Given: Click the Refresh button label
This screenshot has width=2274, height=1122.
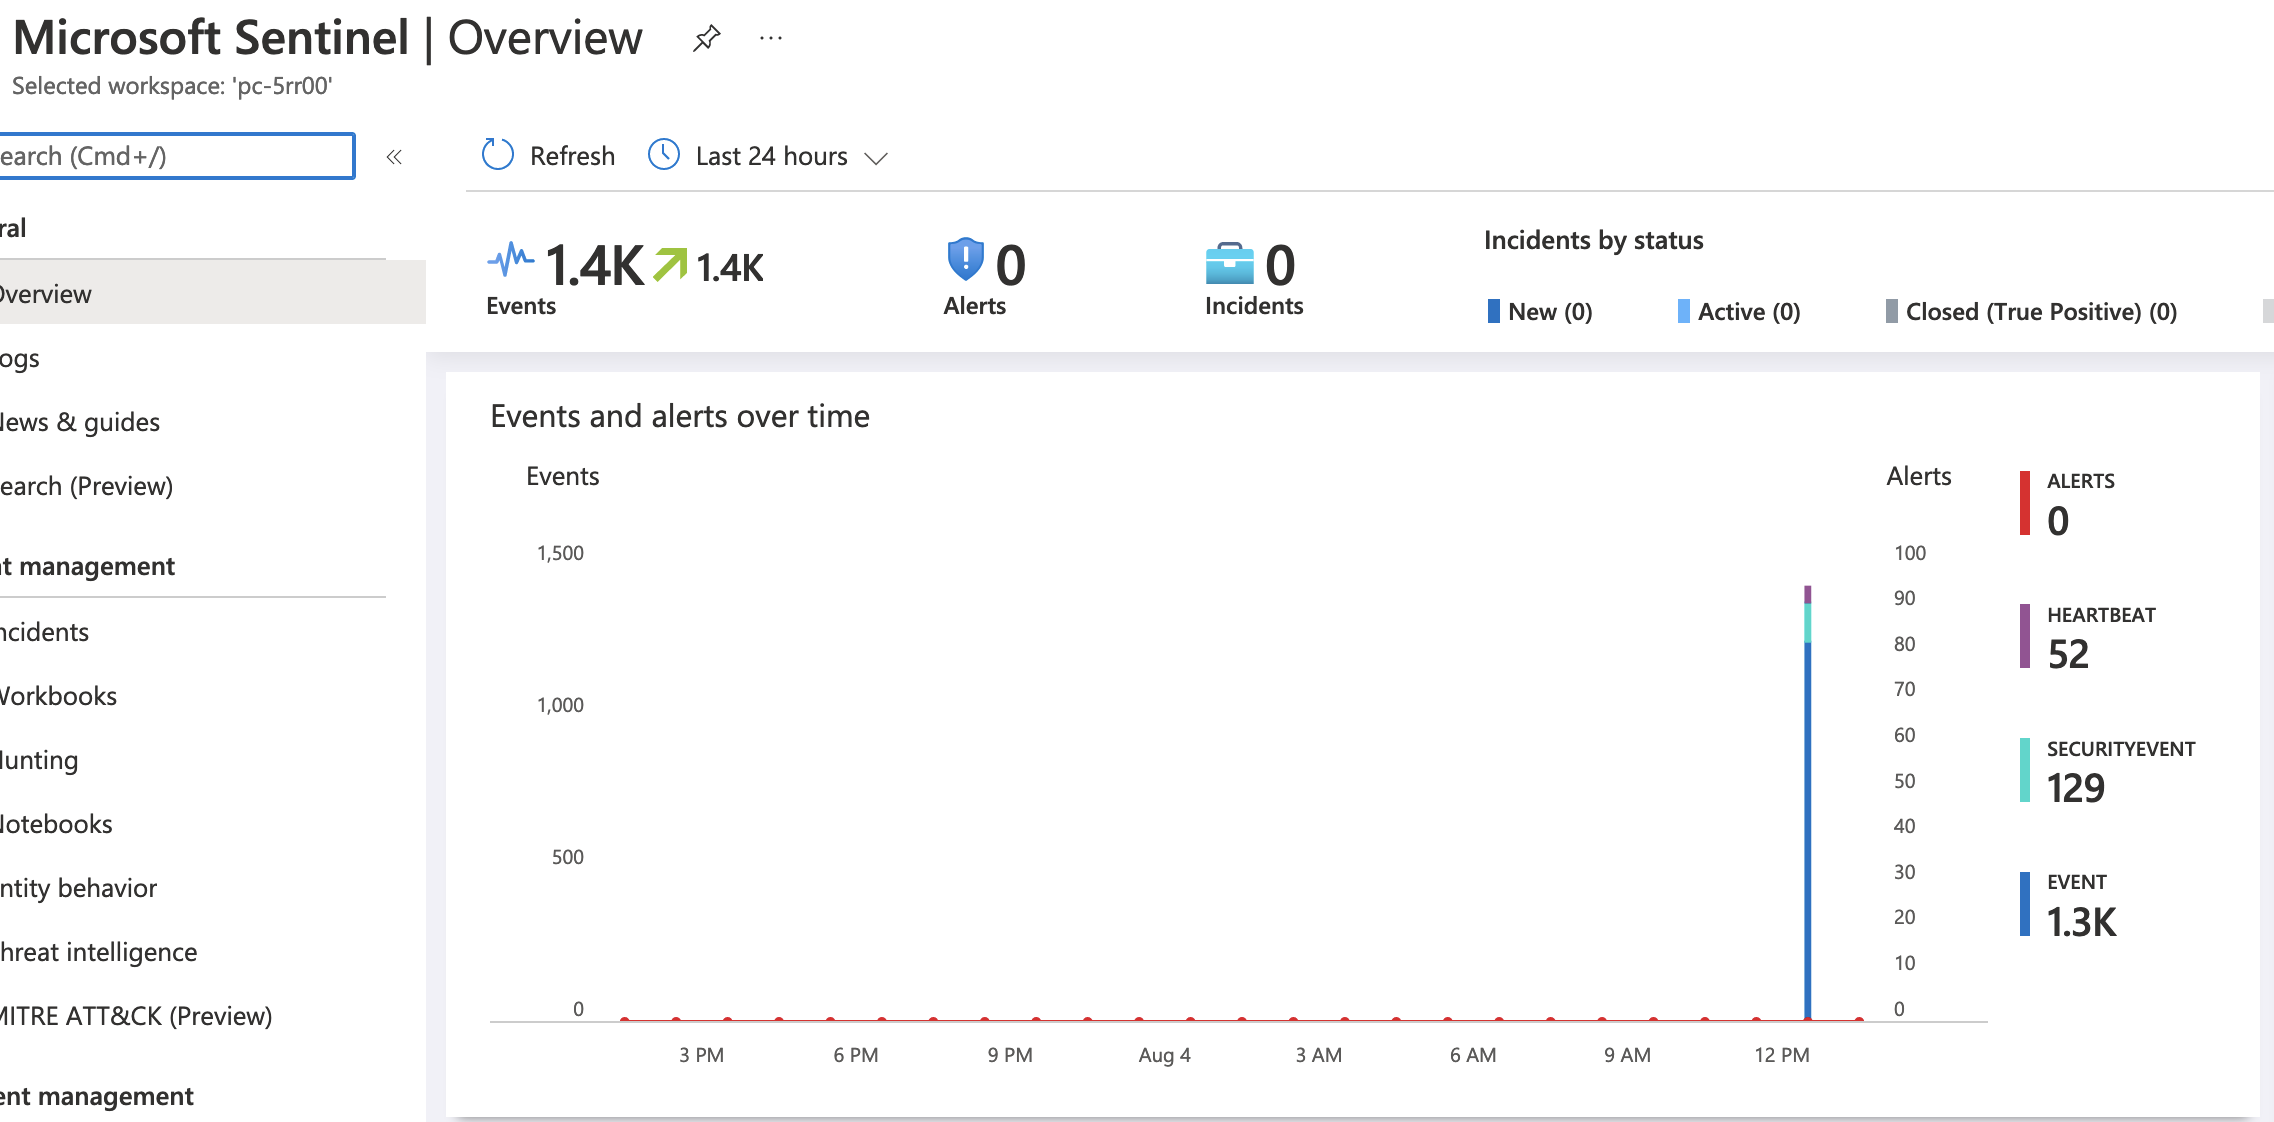Looking at the screenshot, I should coord(572,156).
